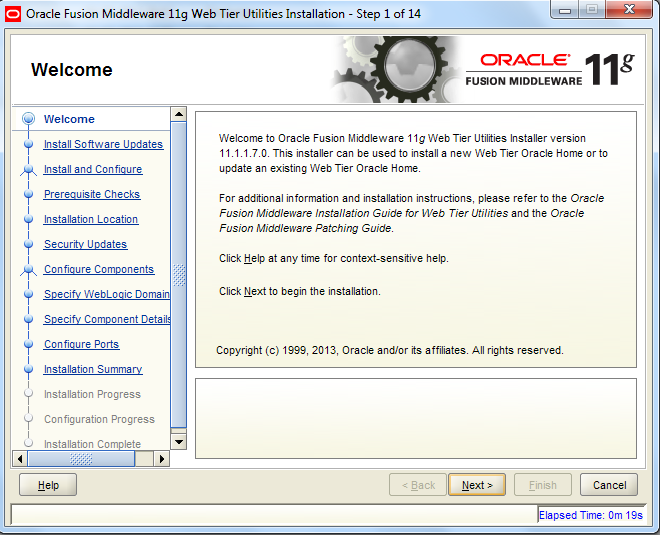Click the Installation Summary step bullet

[x=29, y=369]
